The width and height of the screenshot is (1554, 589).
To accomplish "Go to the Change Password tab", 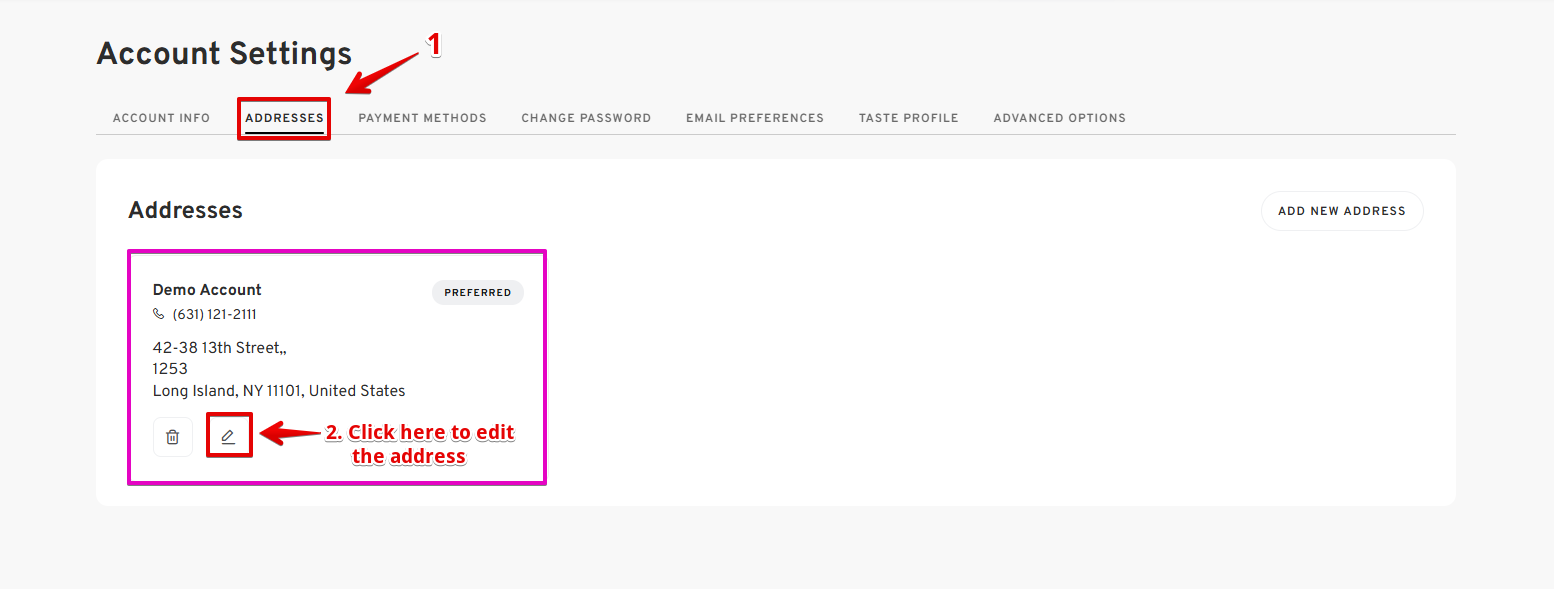I will pos(586,118).
